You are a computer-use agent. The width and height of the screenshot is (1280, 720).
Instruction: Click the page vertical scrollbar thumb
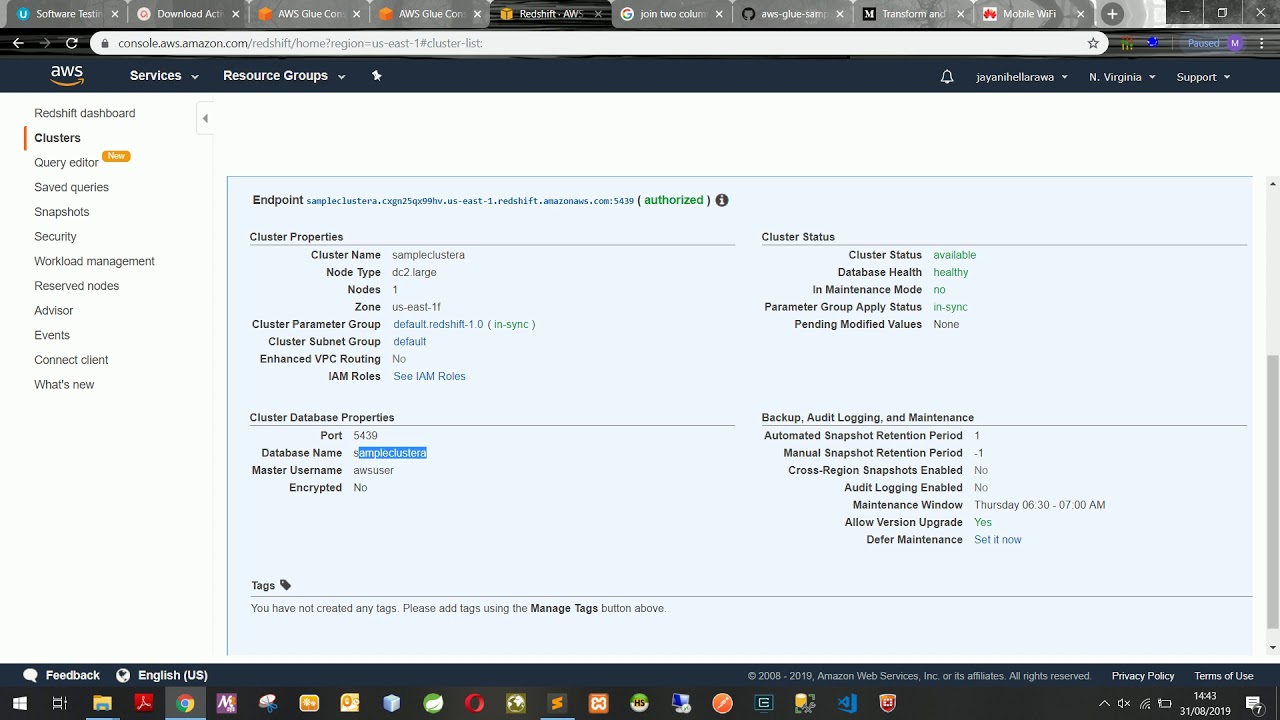point(1272,490)
